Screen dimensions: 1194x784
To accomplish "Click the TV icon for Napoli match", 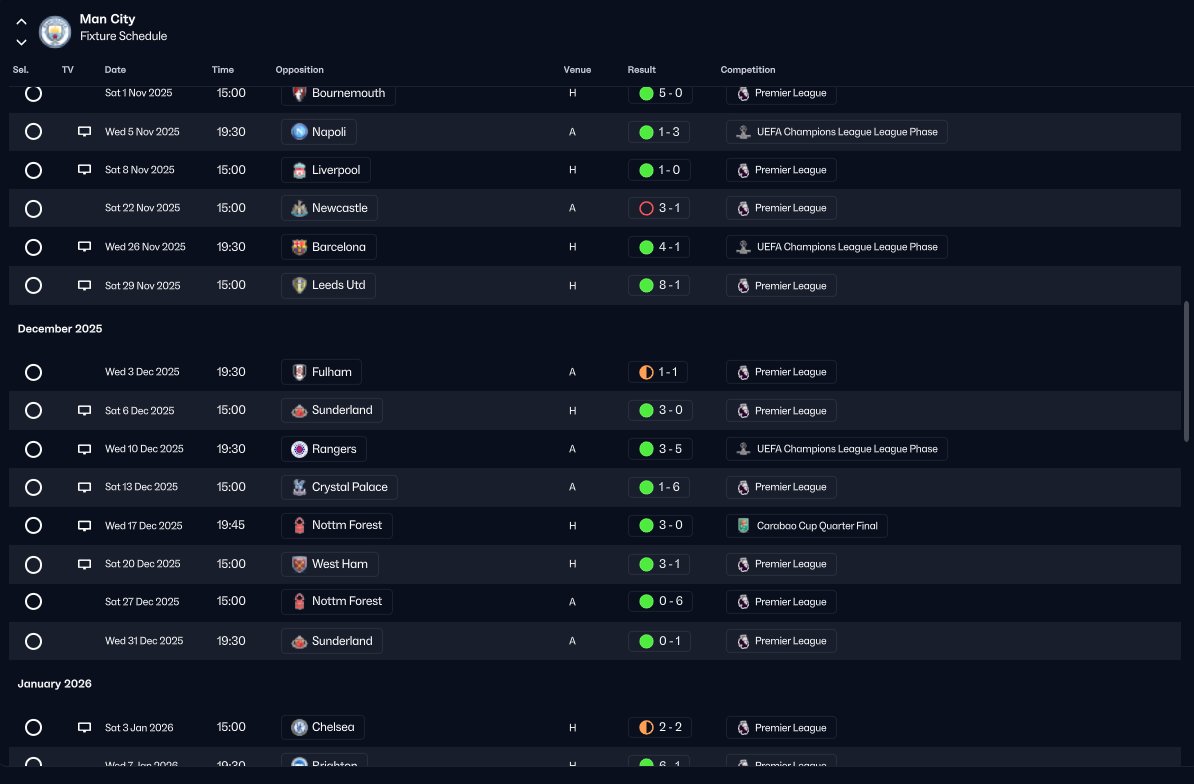I will (85, 132).
